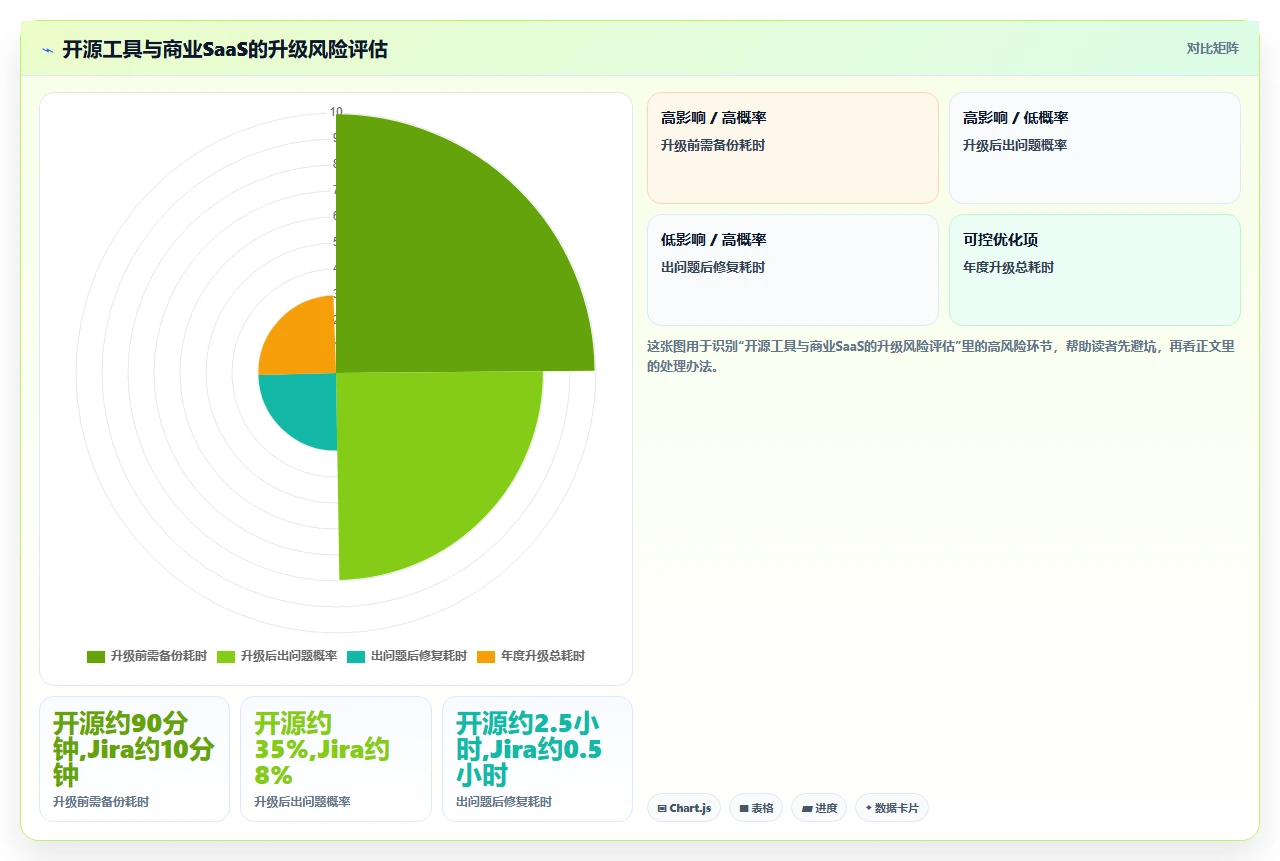Open the 高影响 / 低概率 matrix card
Viewport: 1280px width, 861px height.
[x=1095, y=148]
